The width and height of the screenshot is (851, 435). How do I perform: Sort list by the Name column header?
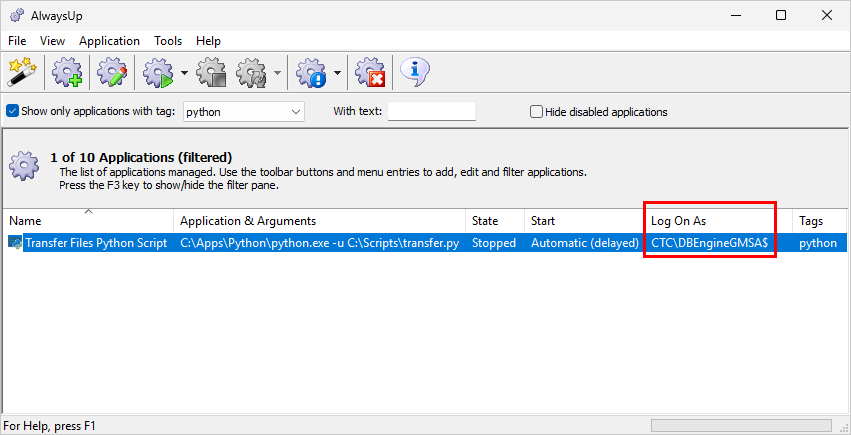88,220
